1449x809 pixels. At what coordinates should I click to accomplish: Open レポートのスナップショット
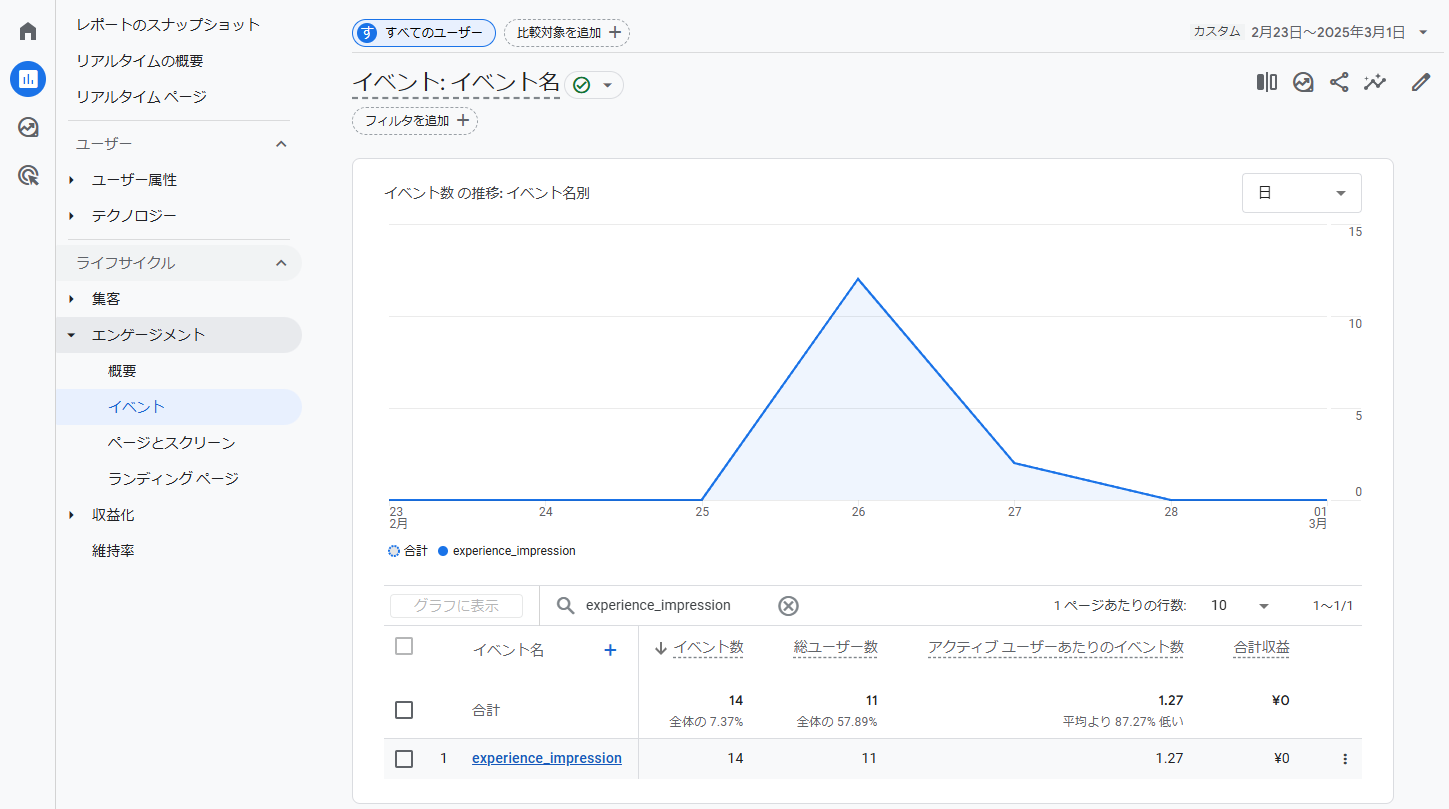coord(168,24)
